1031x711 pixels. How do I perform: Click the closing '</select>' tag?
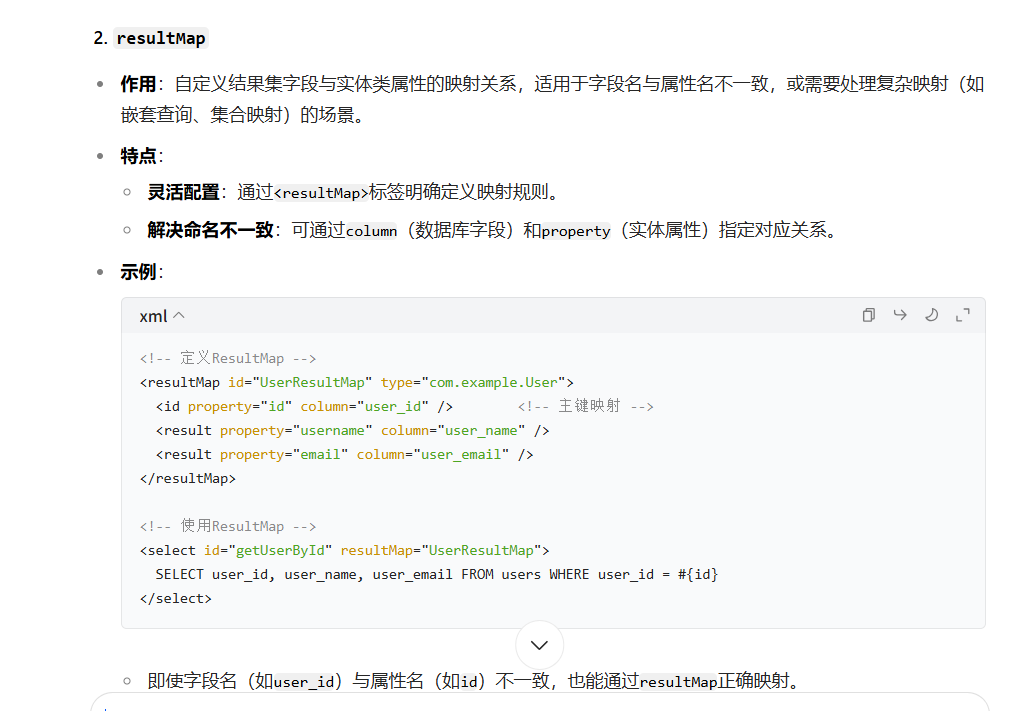176,599
